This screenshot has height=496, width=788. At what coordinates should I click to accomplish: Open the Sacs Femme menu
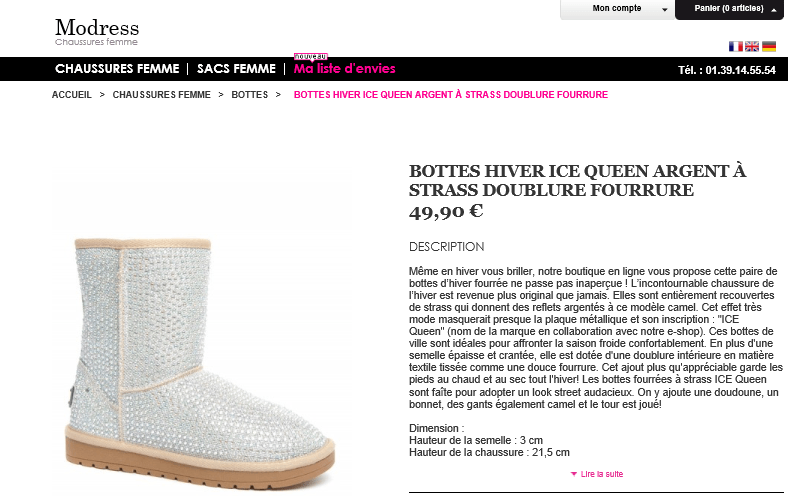click(x=236, y=69)
